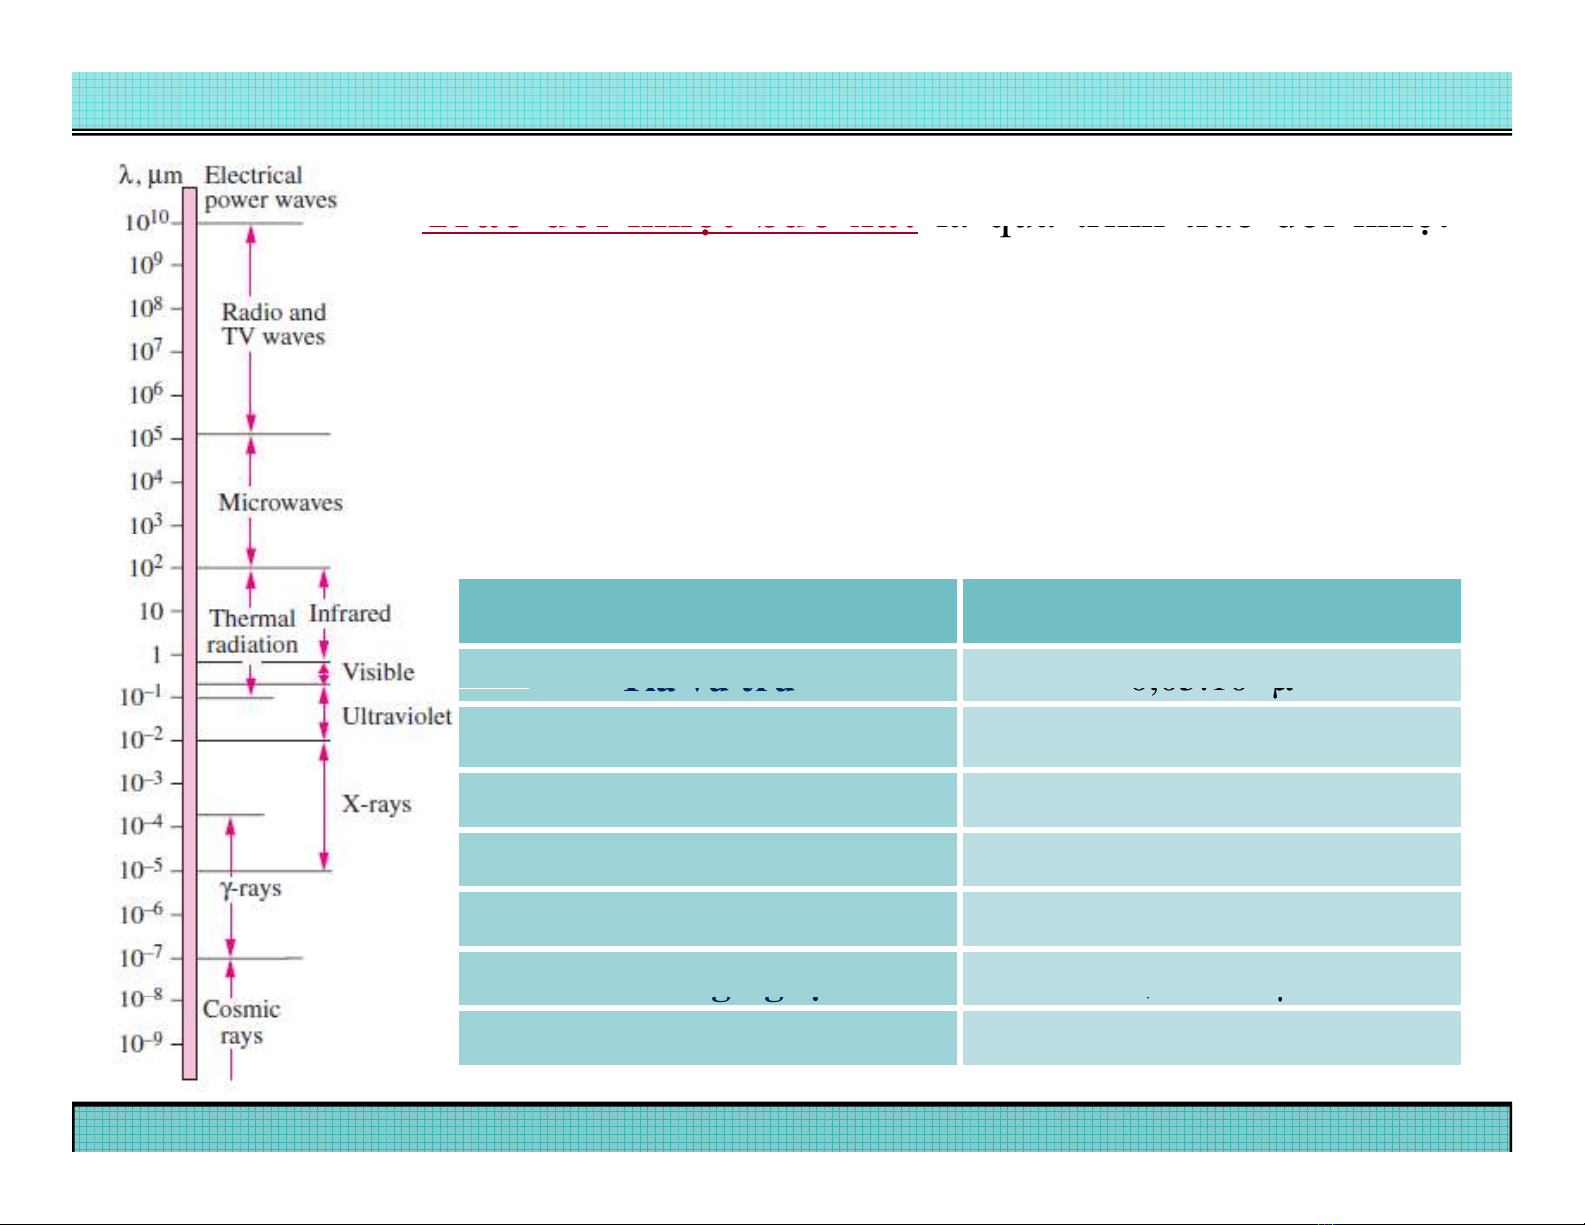Select the 'Thermal radiation' label
The image size is (1585, 1225).
[x=252, y=632]
